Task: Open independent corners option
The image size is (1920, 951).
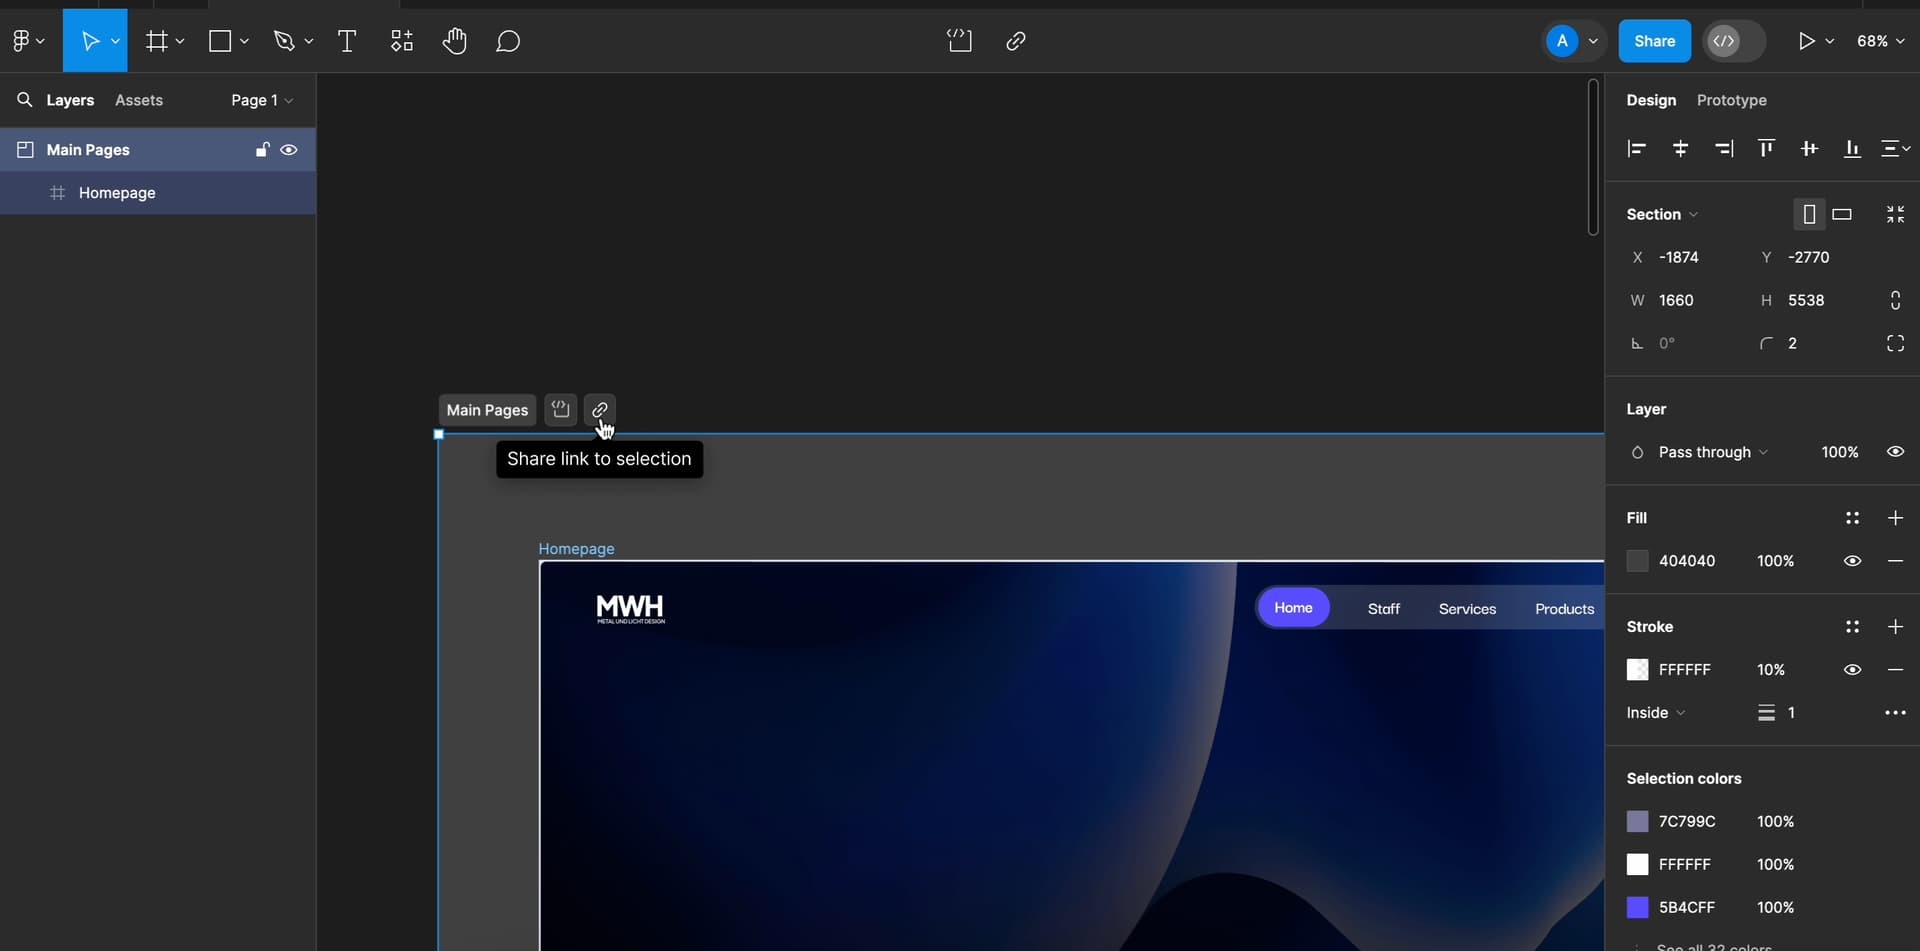Action: pos(1895,343)
